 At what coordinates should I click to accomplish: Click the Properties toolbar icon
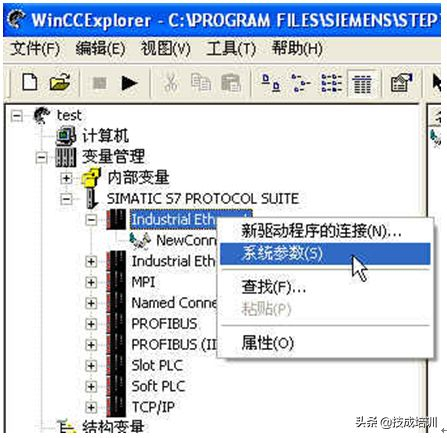tap(401, 83)
